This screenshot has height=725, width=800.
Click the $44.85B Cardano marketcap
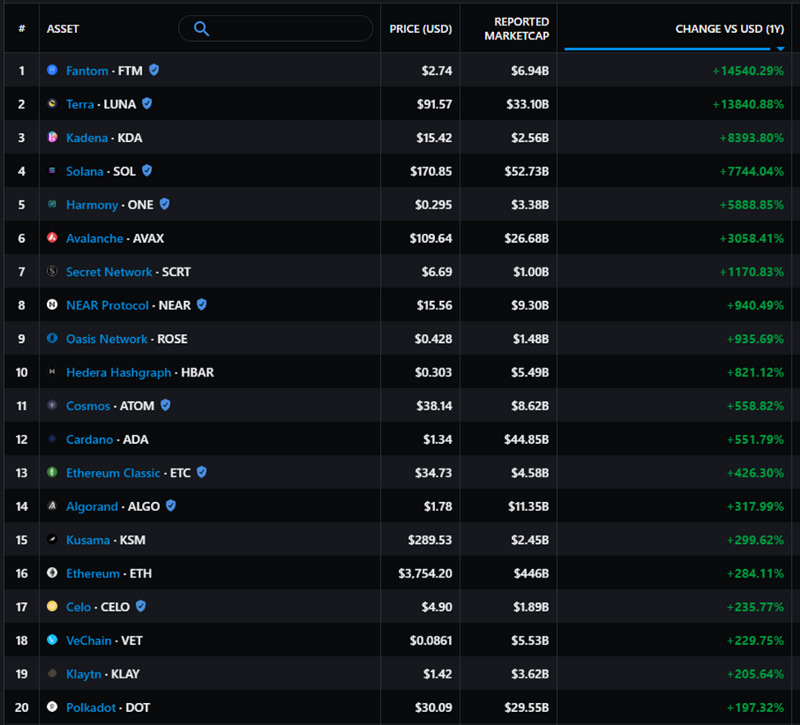click(x=527, y=439)
